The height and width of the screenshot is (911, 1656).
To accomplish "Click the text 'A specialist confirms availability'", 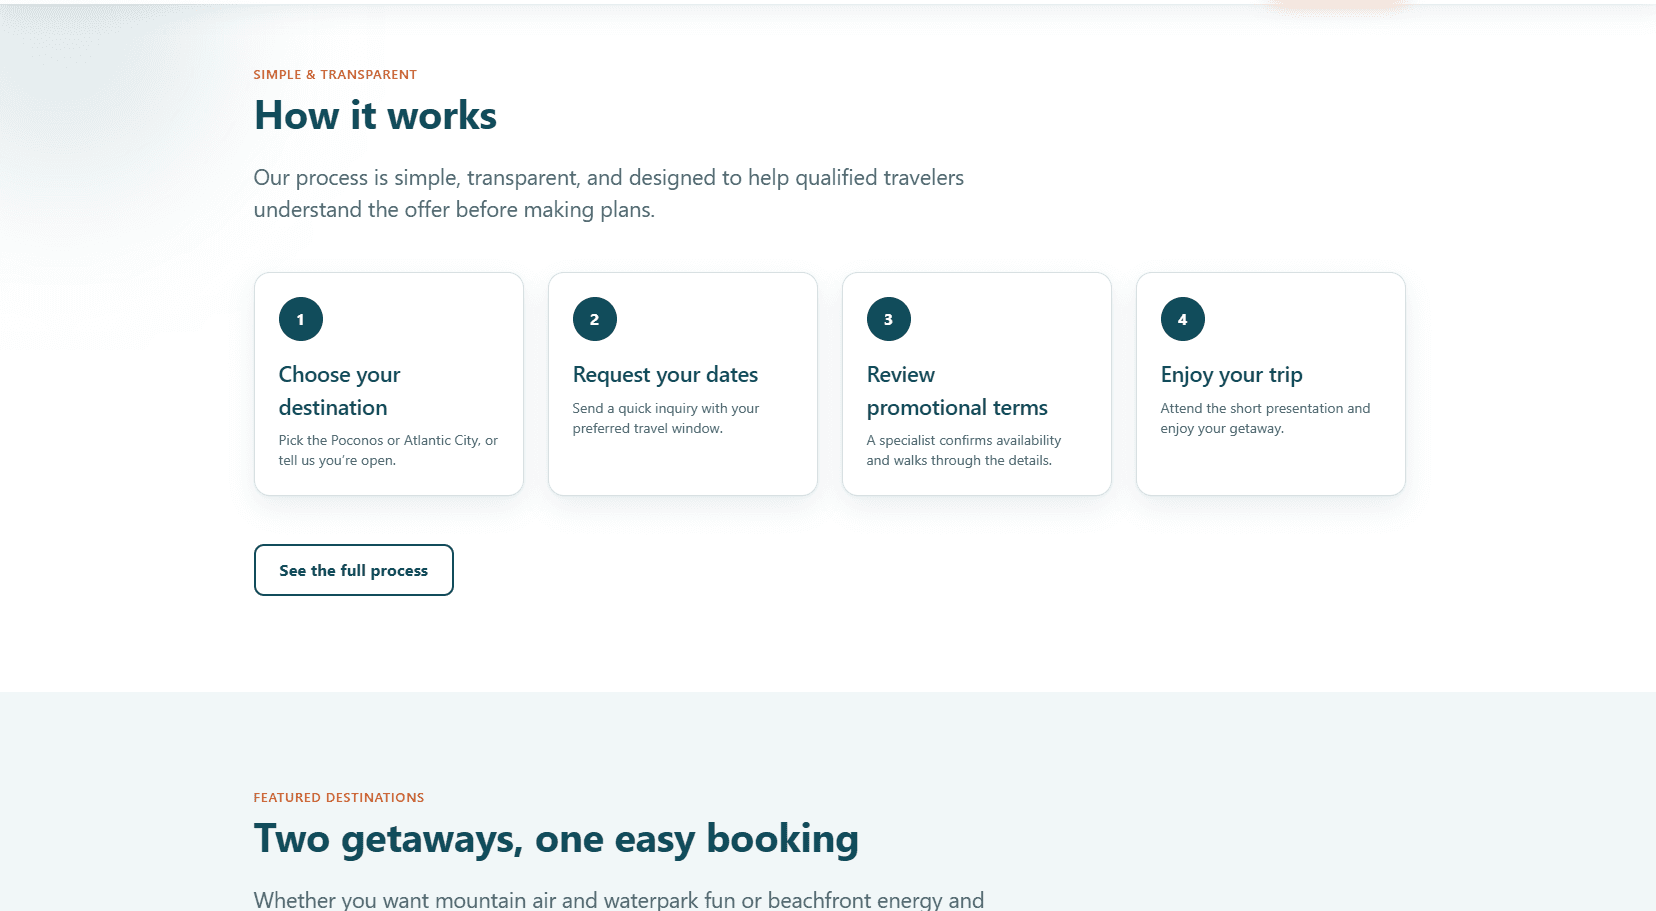I will pyautogui.click(x=964, y=440).
